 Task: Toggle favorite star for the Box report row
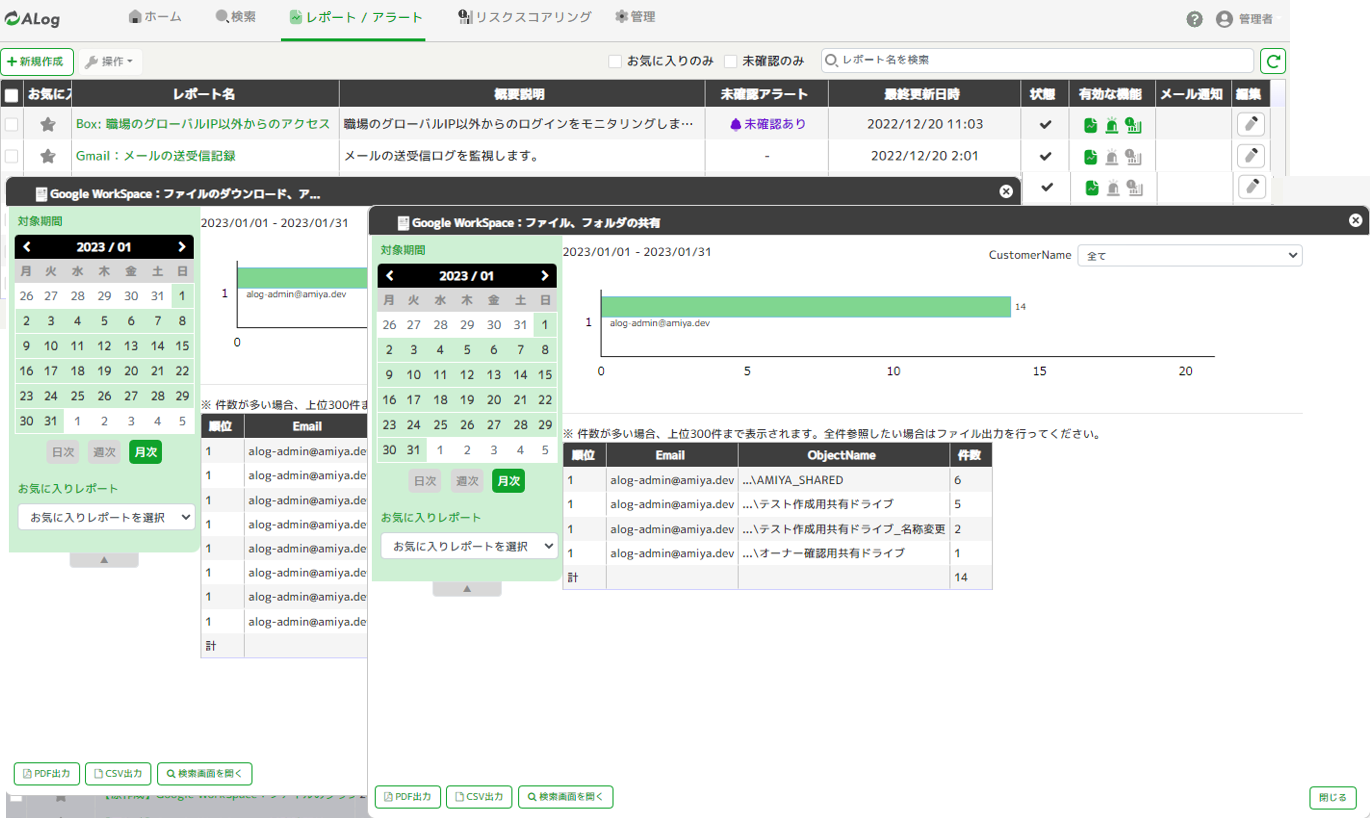coord(47,125)
